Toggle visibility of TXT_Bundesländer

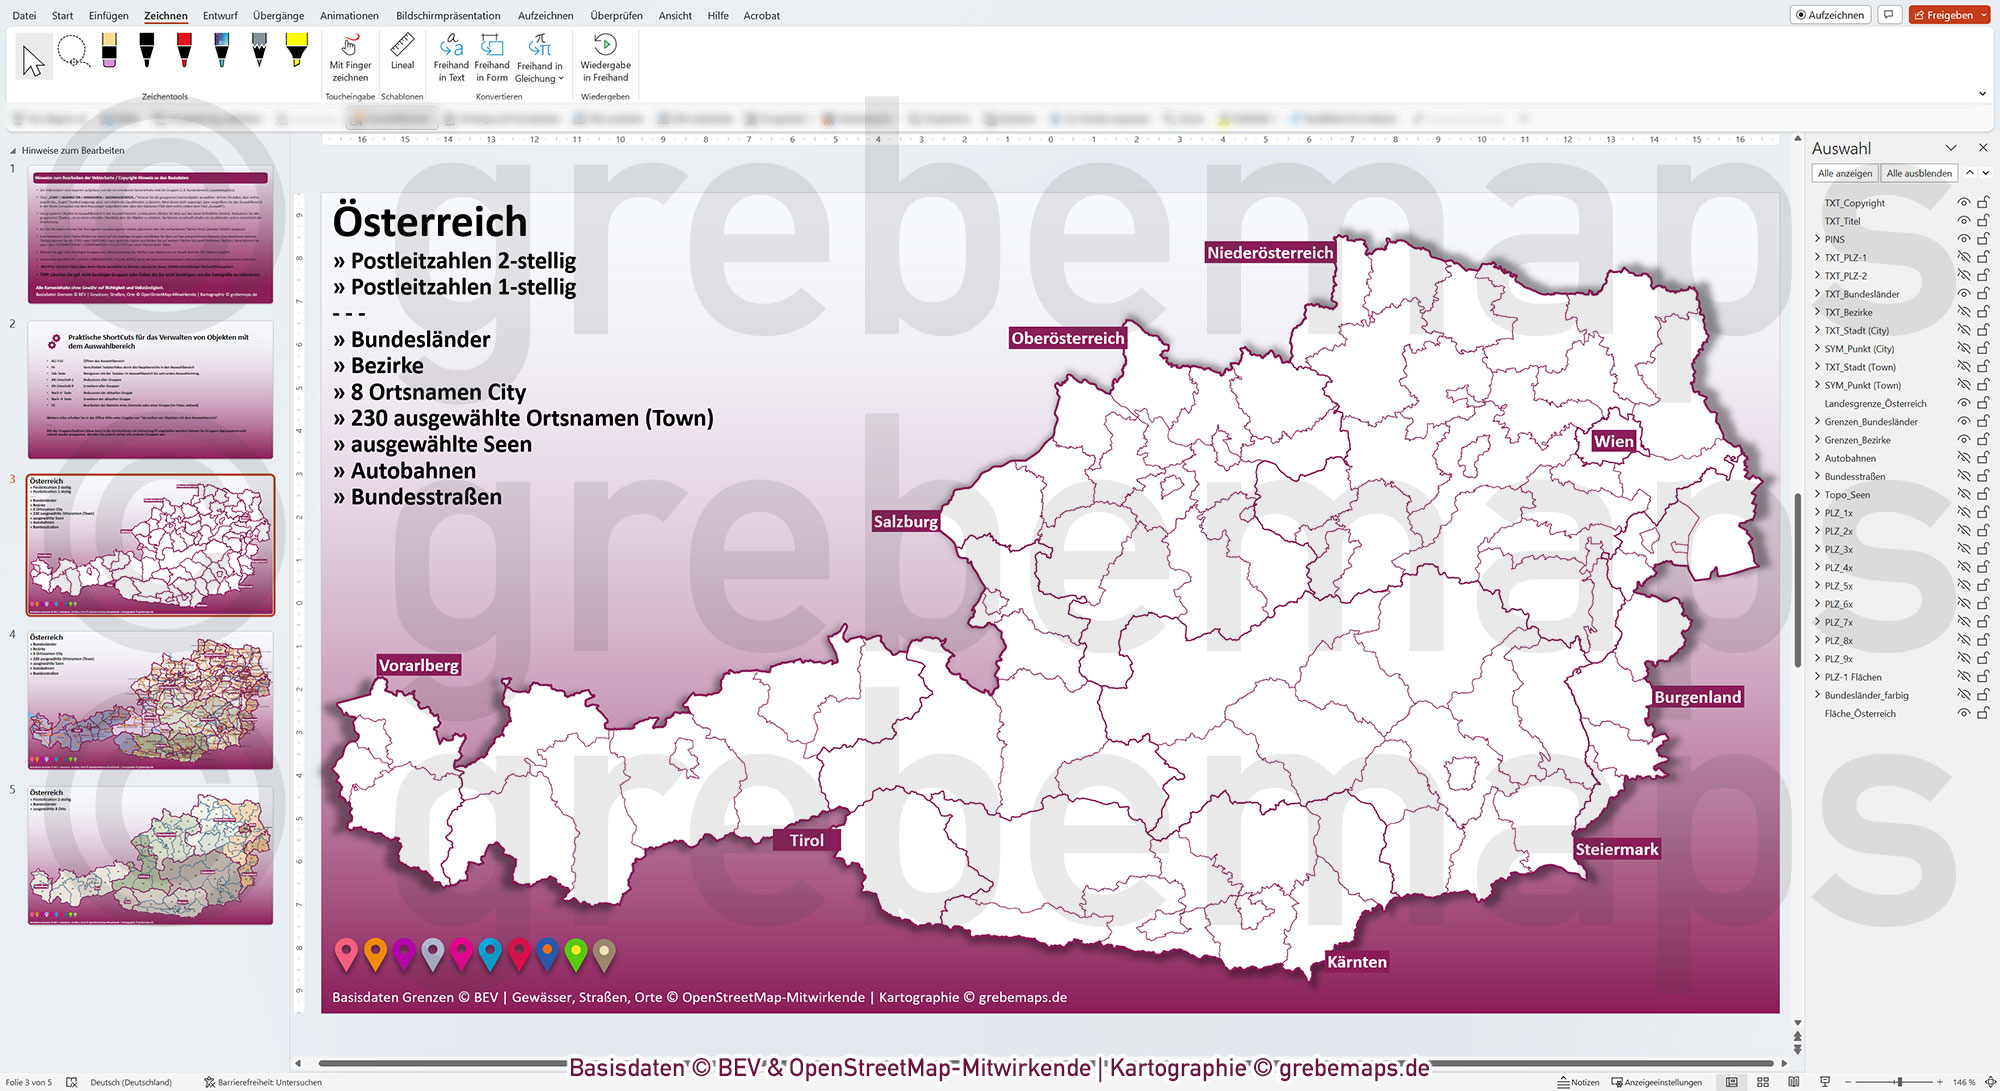pos(1962,293)
